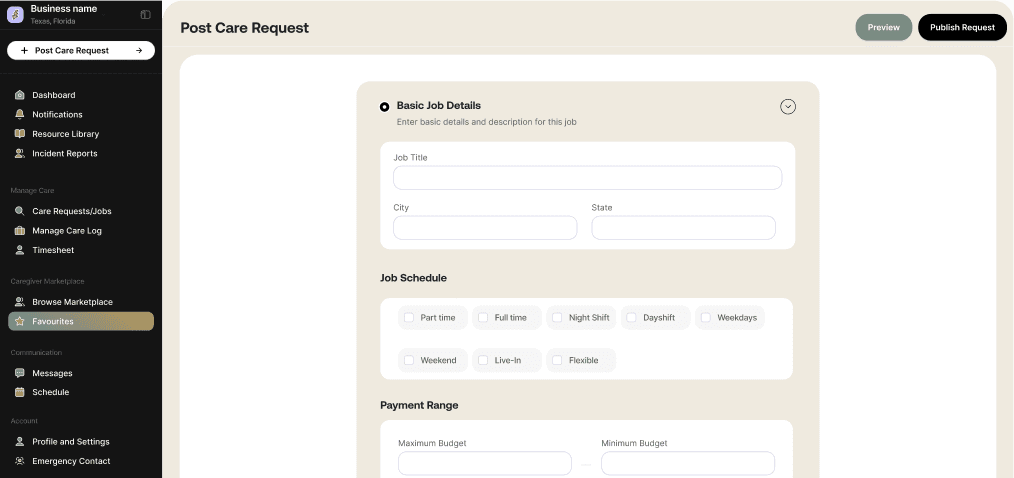Click the Favourites star icon

point(20,321)
